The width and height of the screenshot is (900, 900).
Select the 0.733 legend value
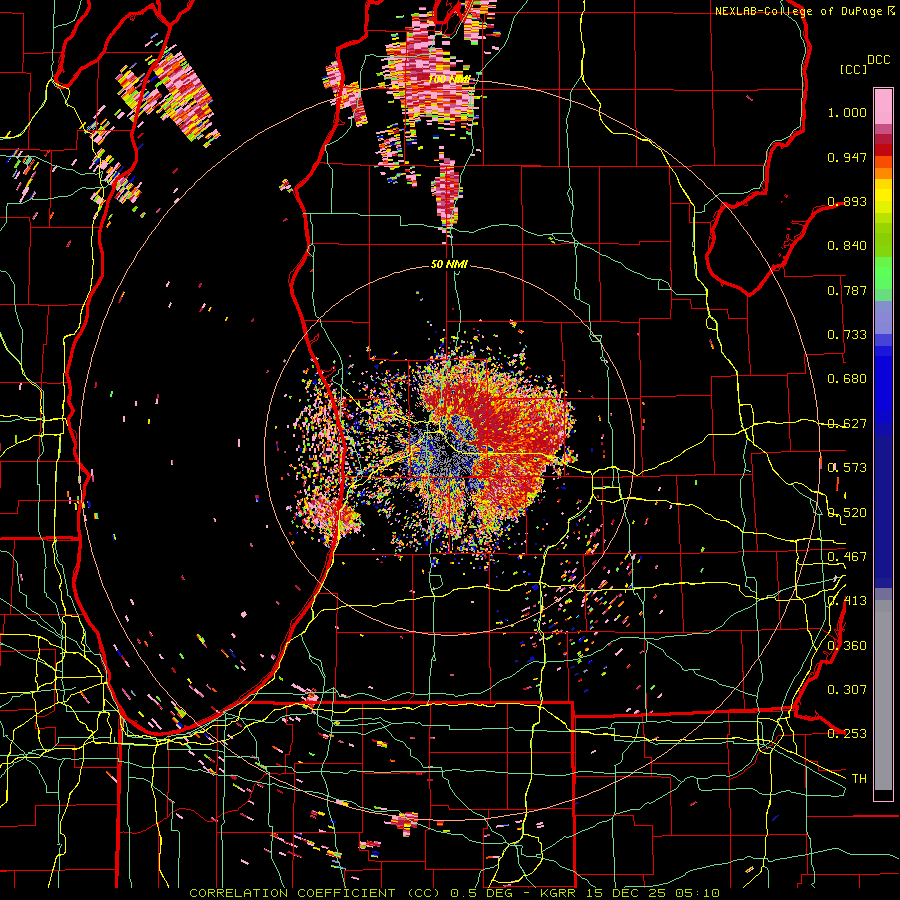pos(847,335)
